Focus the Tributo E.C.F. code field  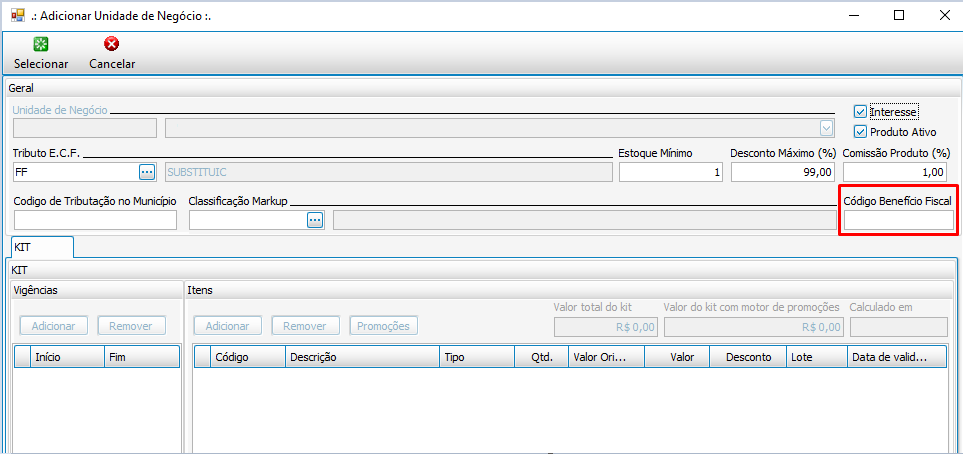[x=76, y=172]
